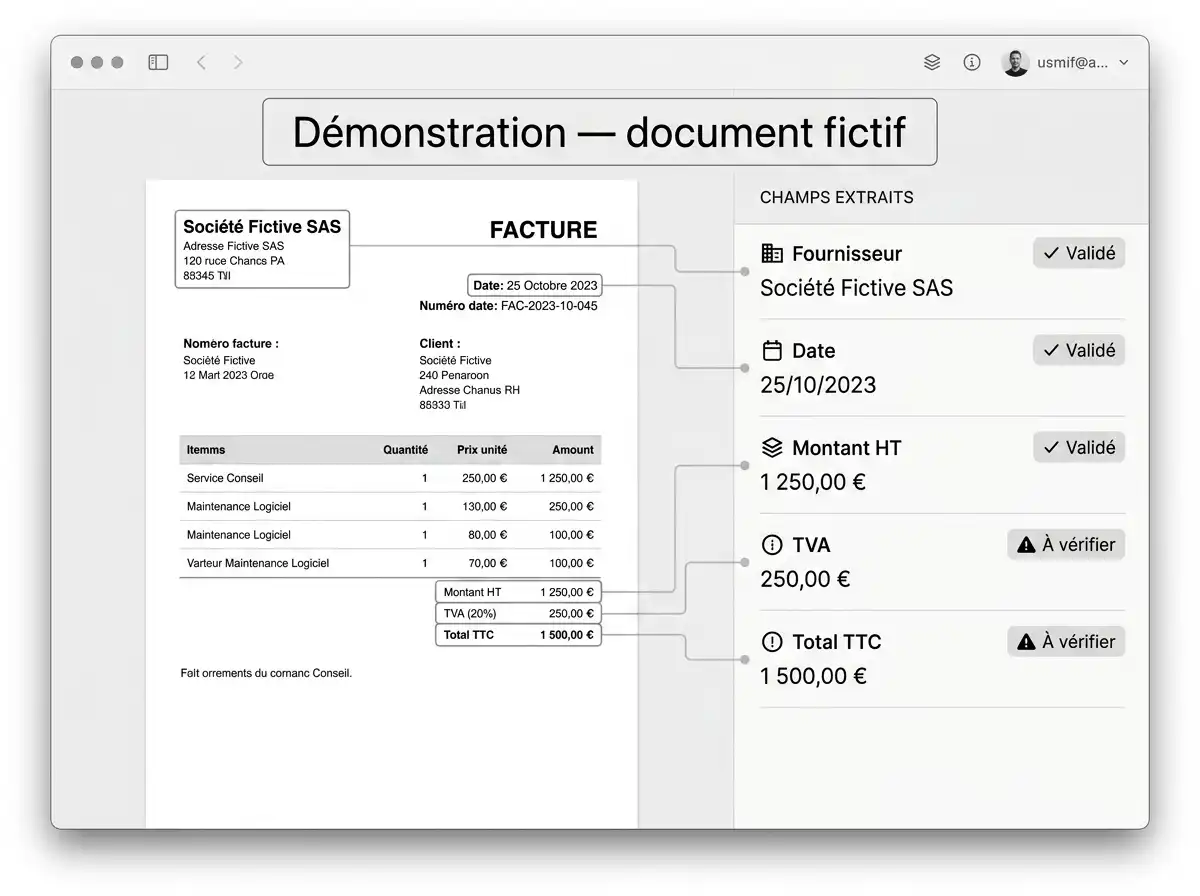Click the 240 Penaroon address line
Viewport: 1200px width, 896px height.
[454, 375]
